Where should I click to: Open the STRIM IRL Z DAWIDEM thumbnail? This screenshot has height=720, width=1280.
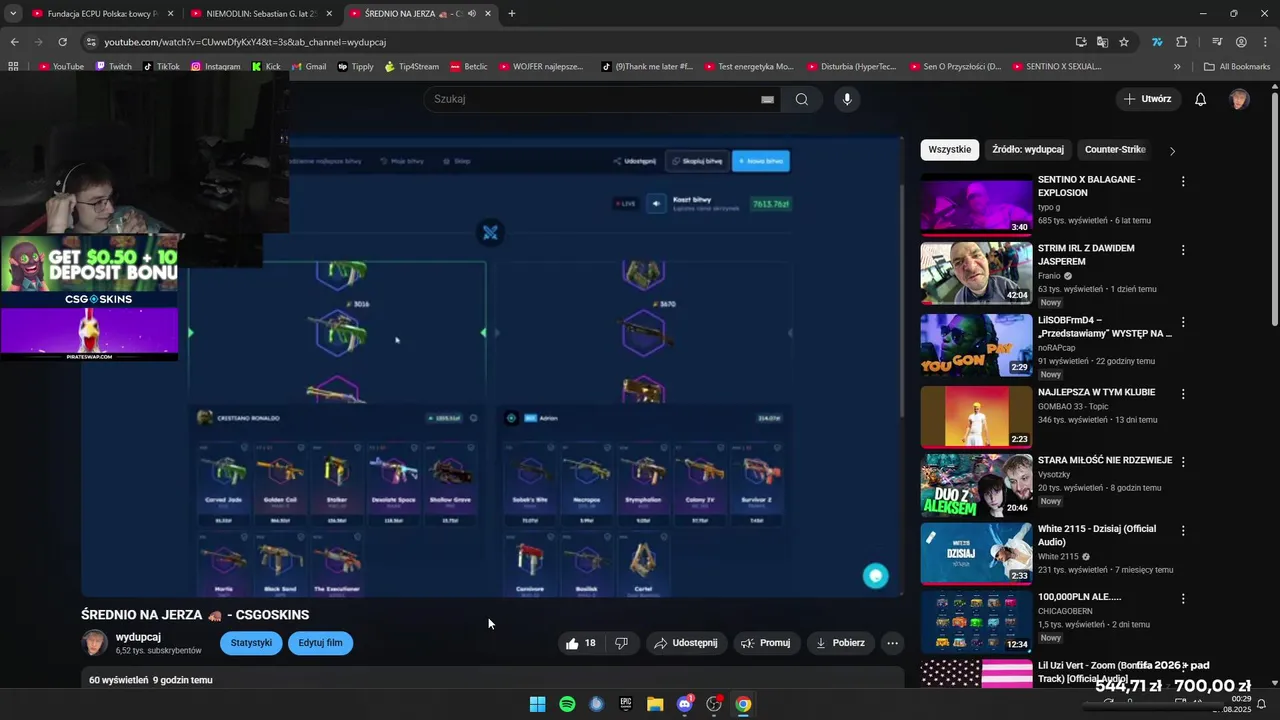point(976,272)
